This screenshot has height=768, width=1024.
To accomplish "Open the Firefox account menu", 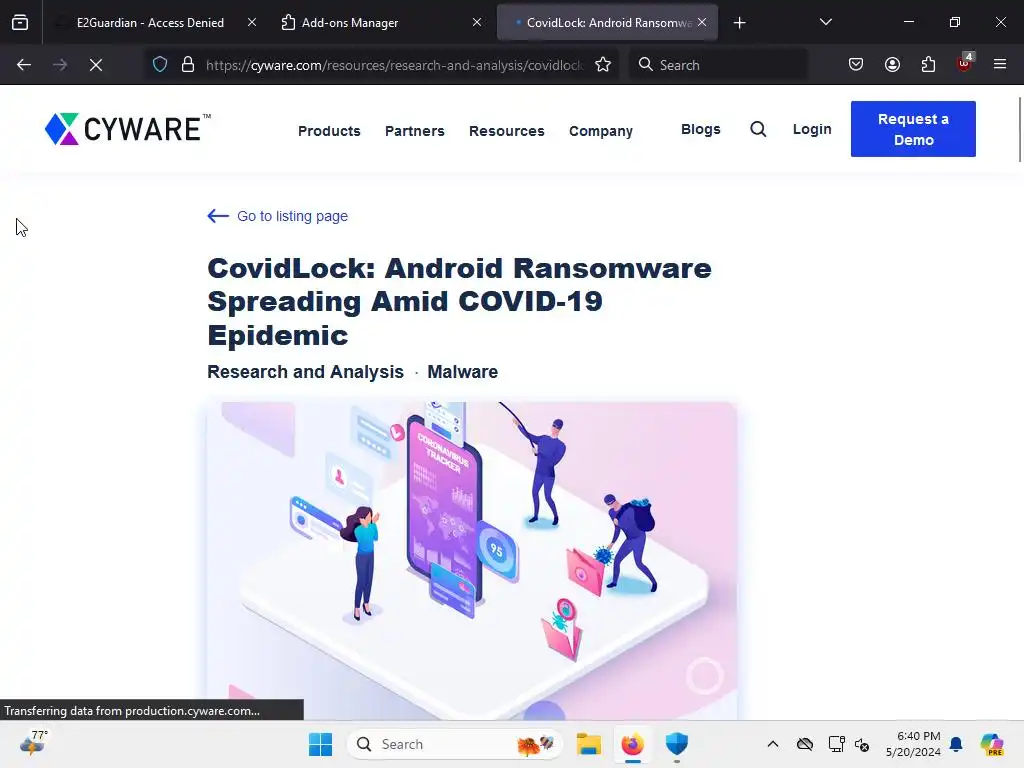I will click(x=892, y=65).
